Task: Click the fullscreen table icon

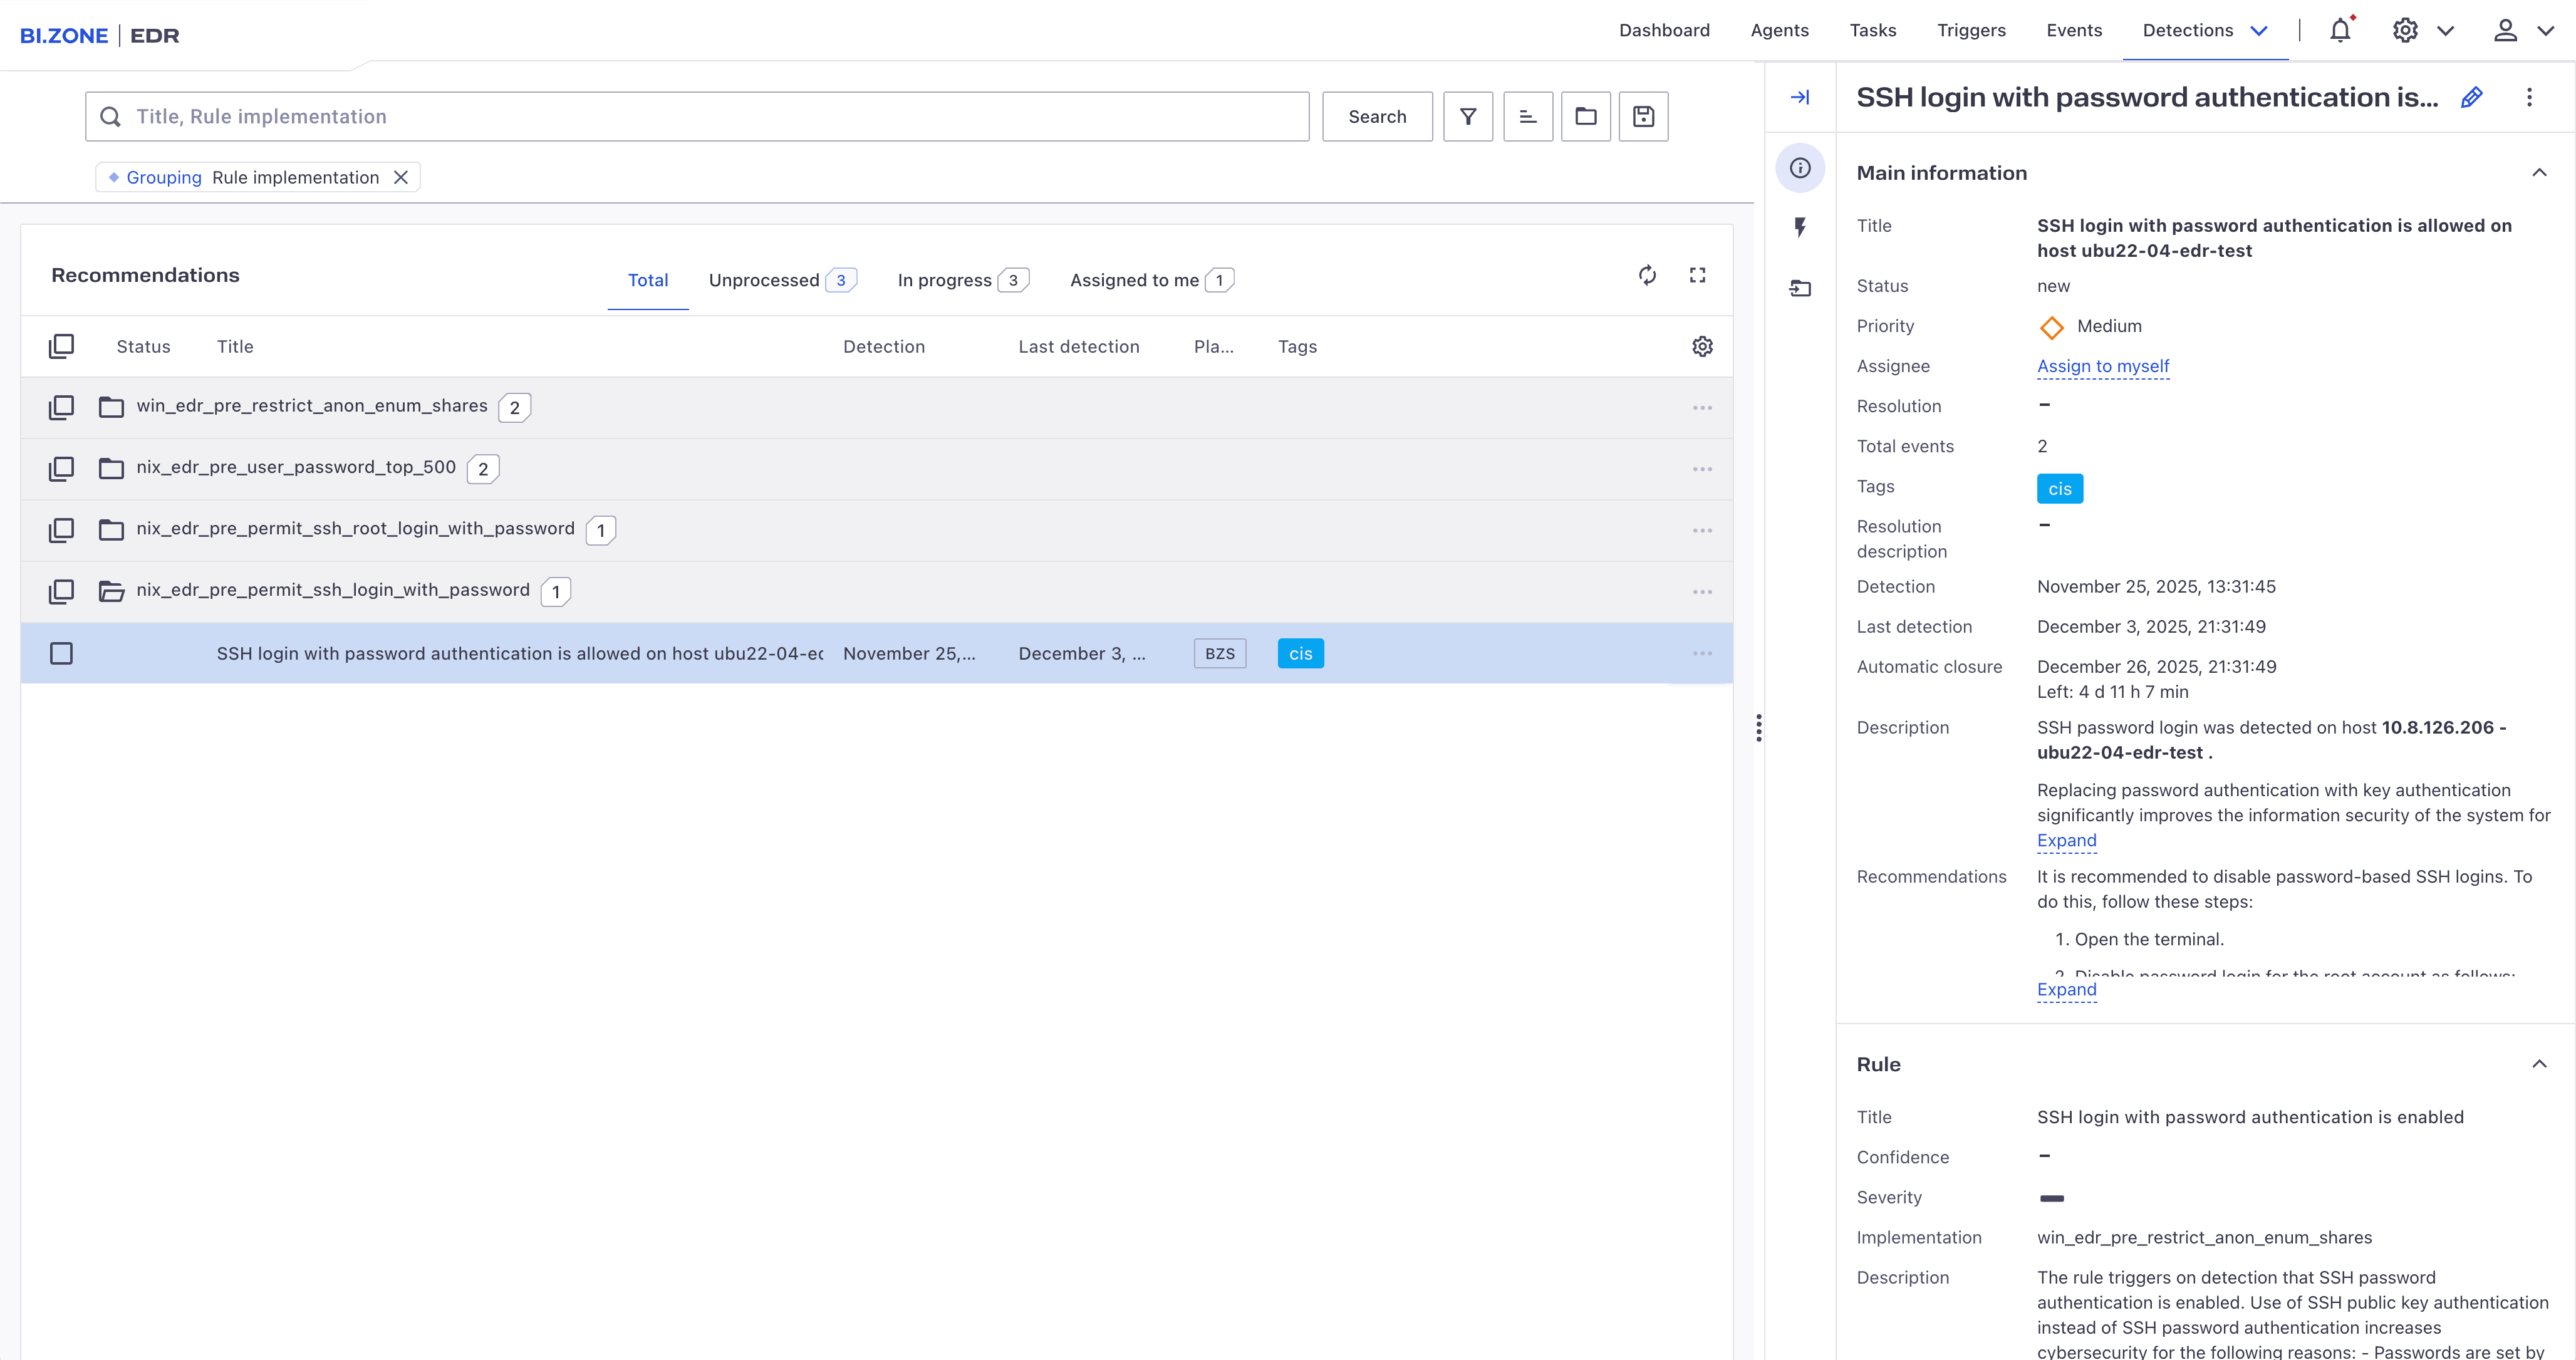Action: coord(1697,275)
